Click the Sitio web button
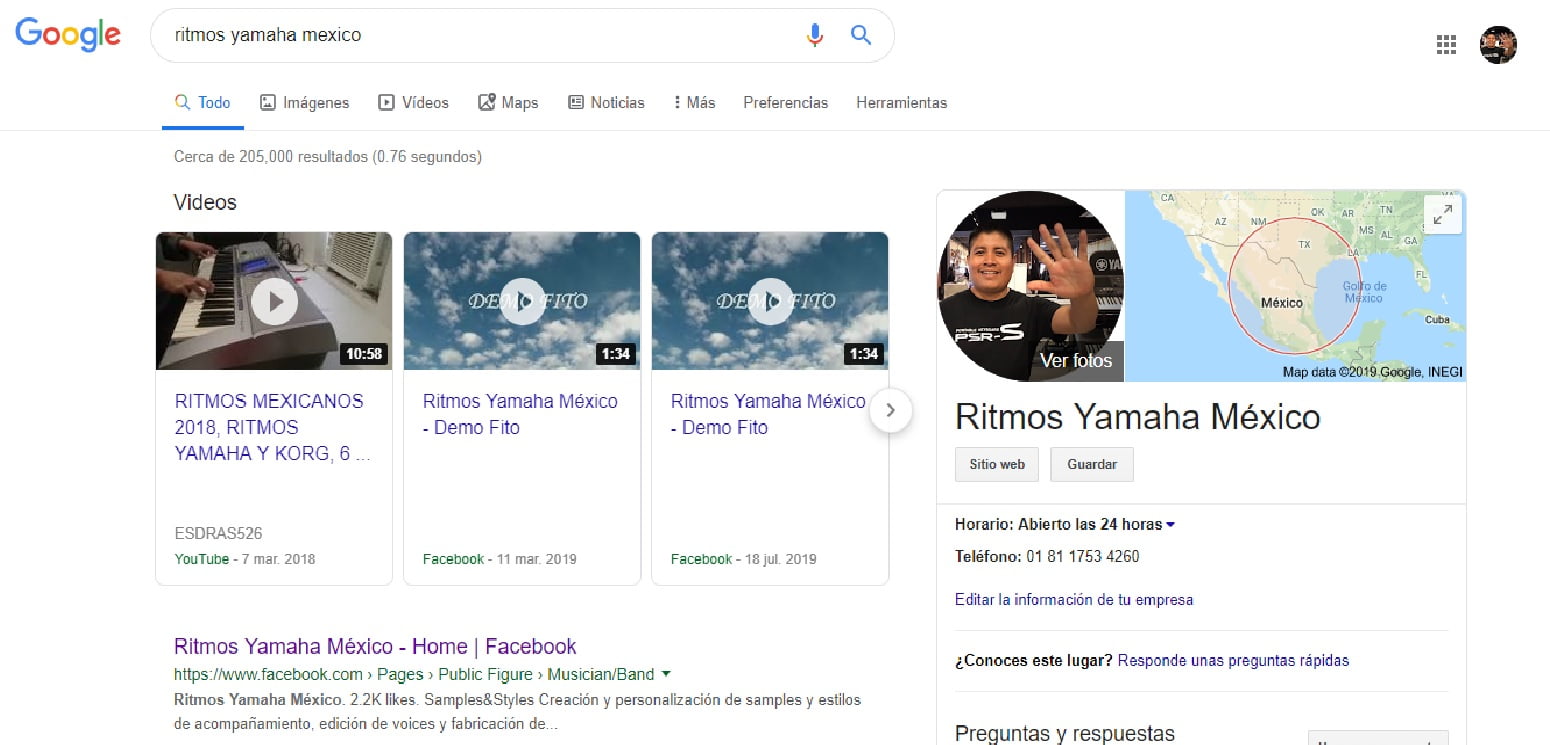 click(x=997, y=465)
